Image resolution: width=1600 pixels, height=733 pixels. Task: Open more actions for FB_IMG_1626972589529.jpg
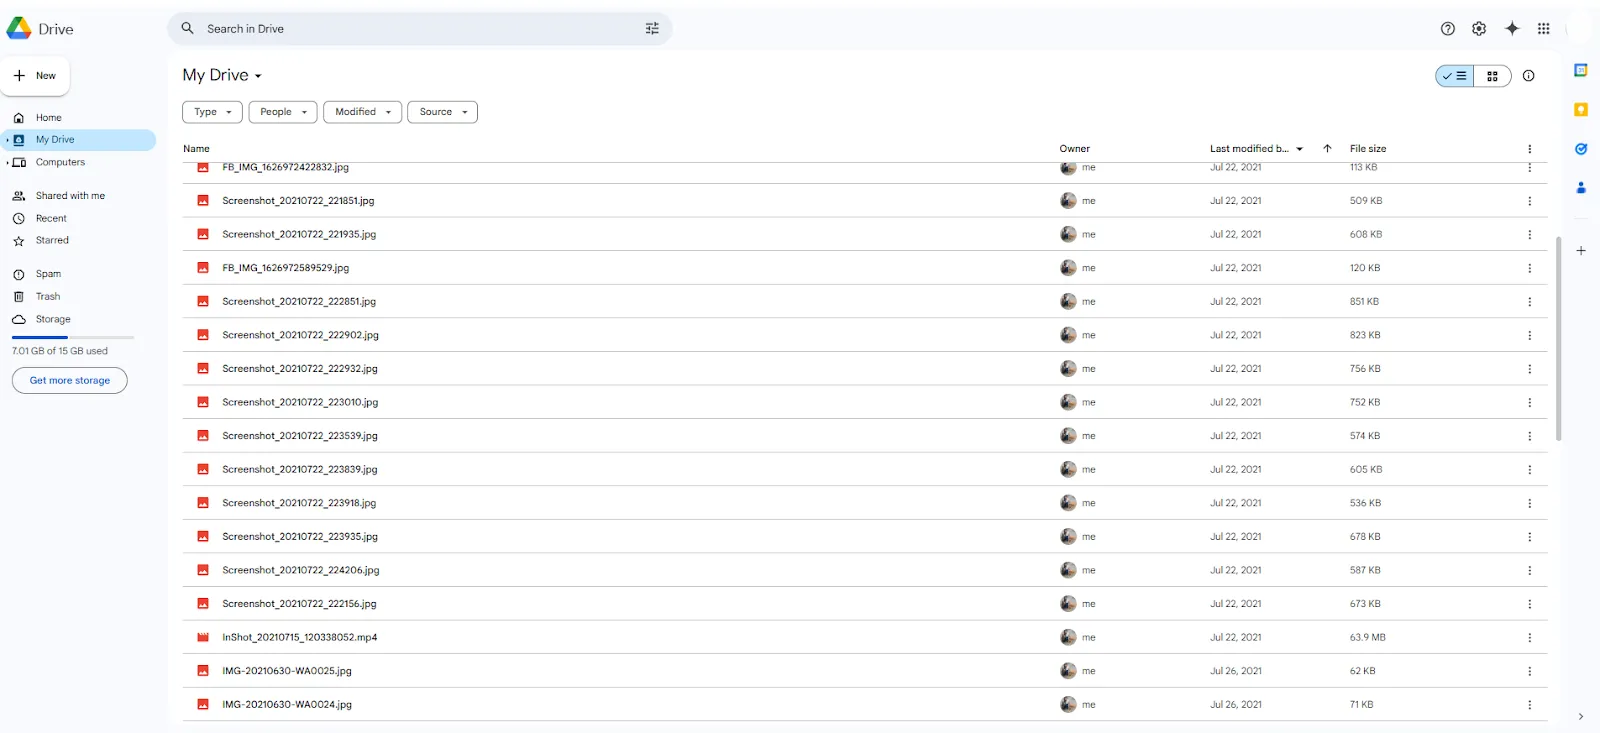(1529, 268)
